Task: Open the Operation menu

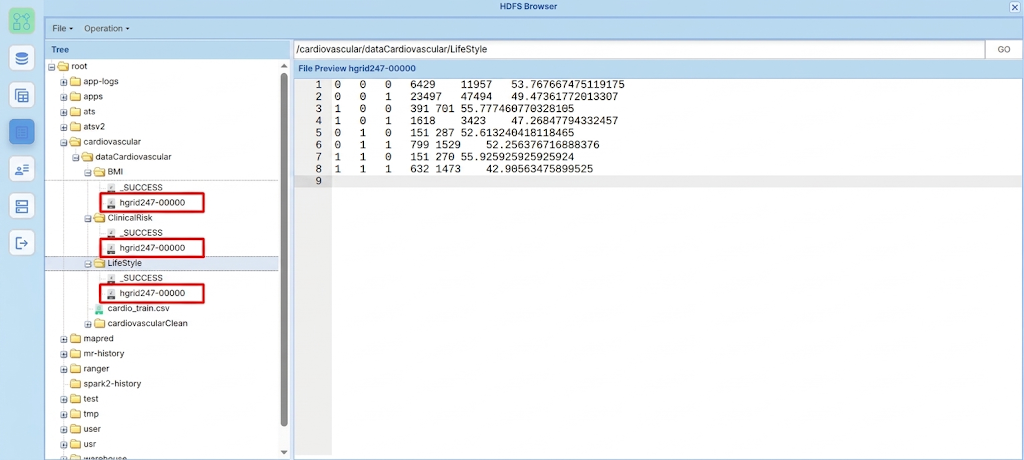Action: [x=106, y=28]
